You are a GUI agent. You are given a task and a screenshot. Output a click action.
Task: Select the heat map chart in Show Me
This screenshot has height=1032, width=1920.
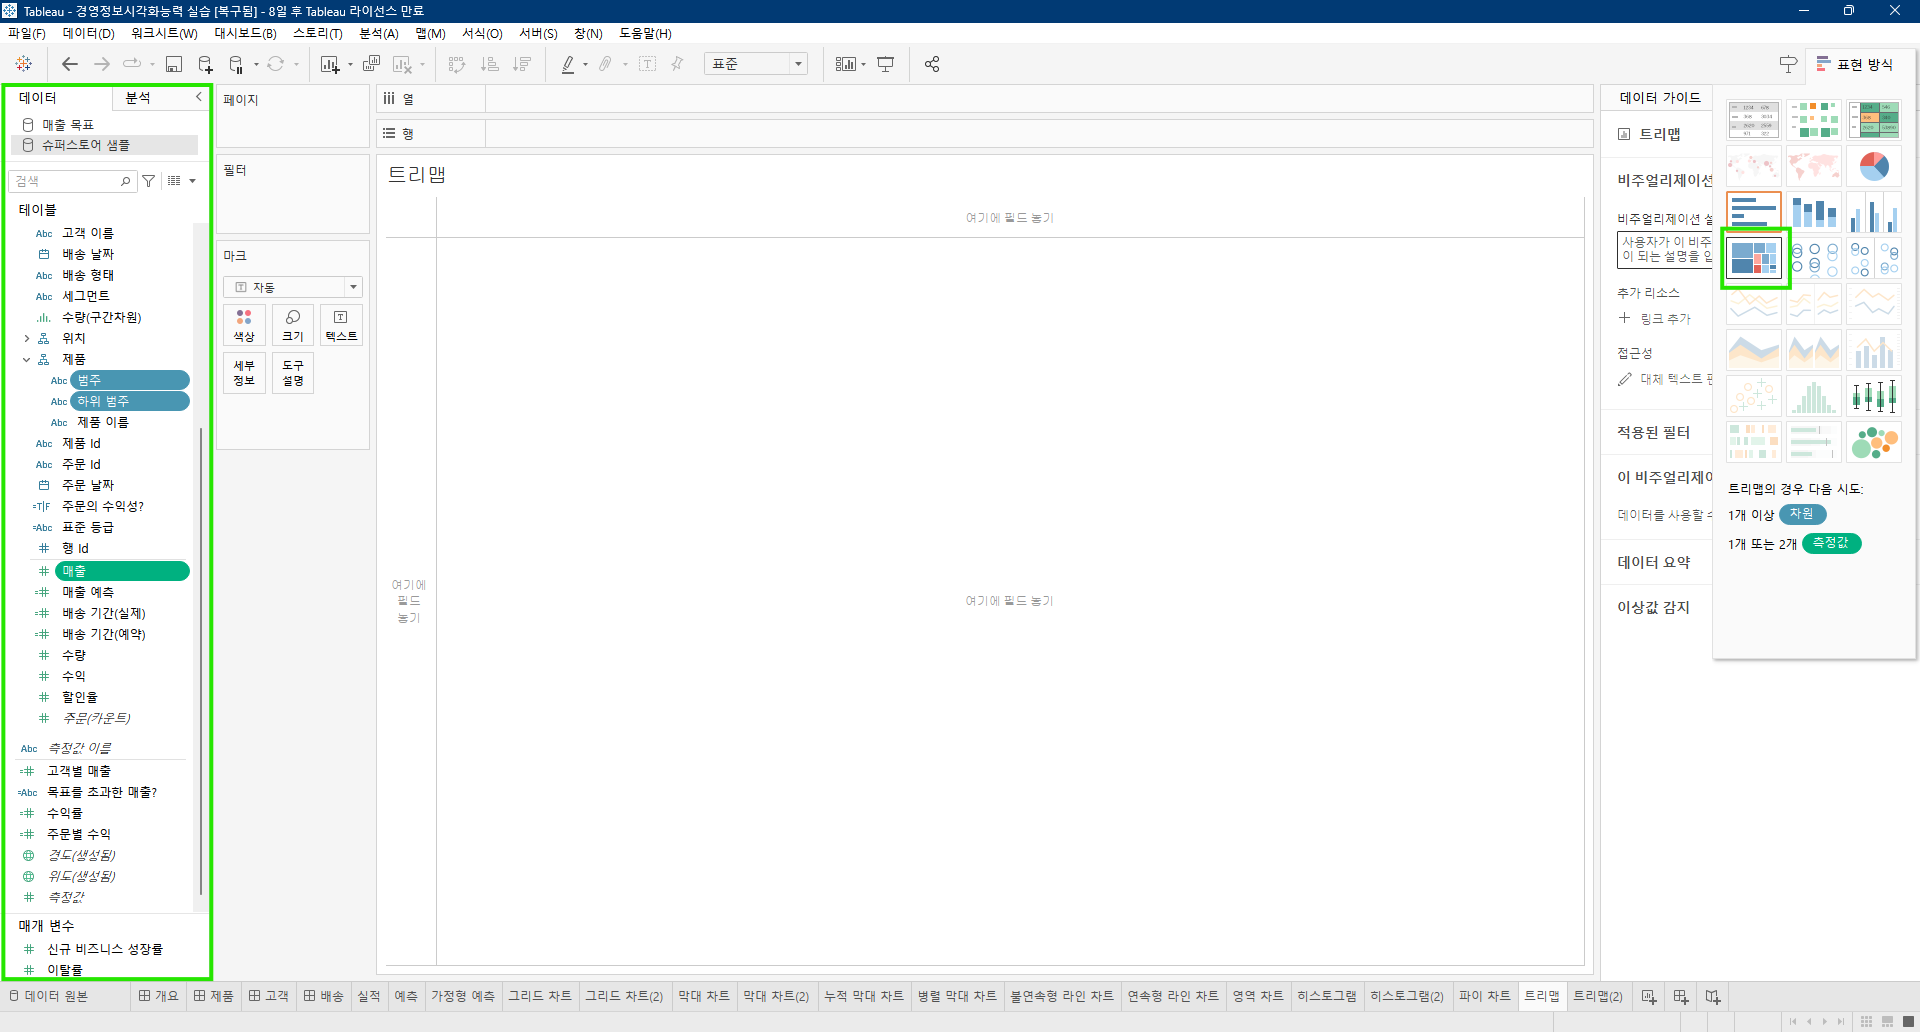coord(1814,120)
